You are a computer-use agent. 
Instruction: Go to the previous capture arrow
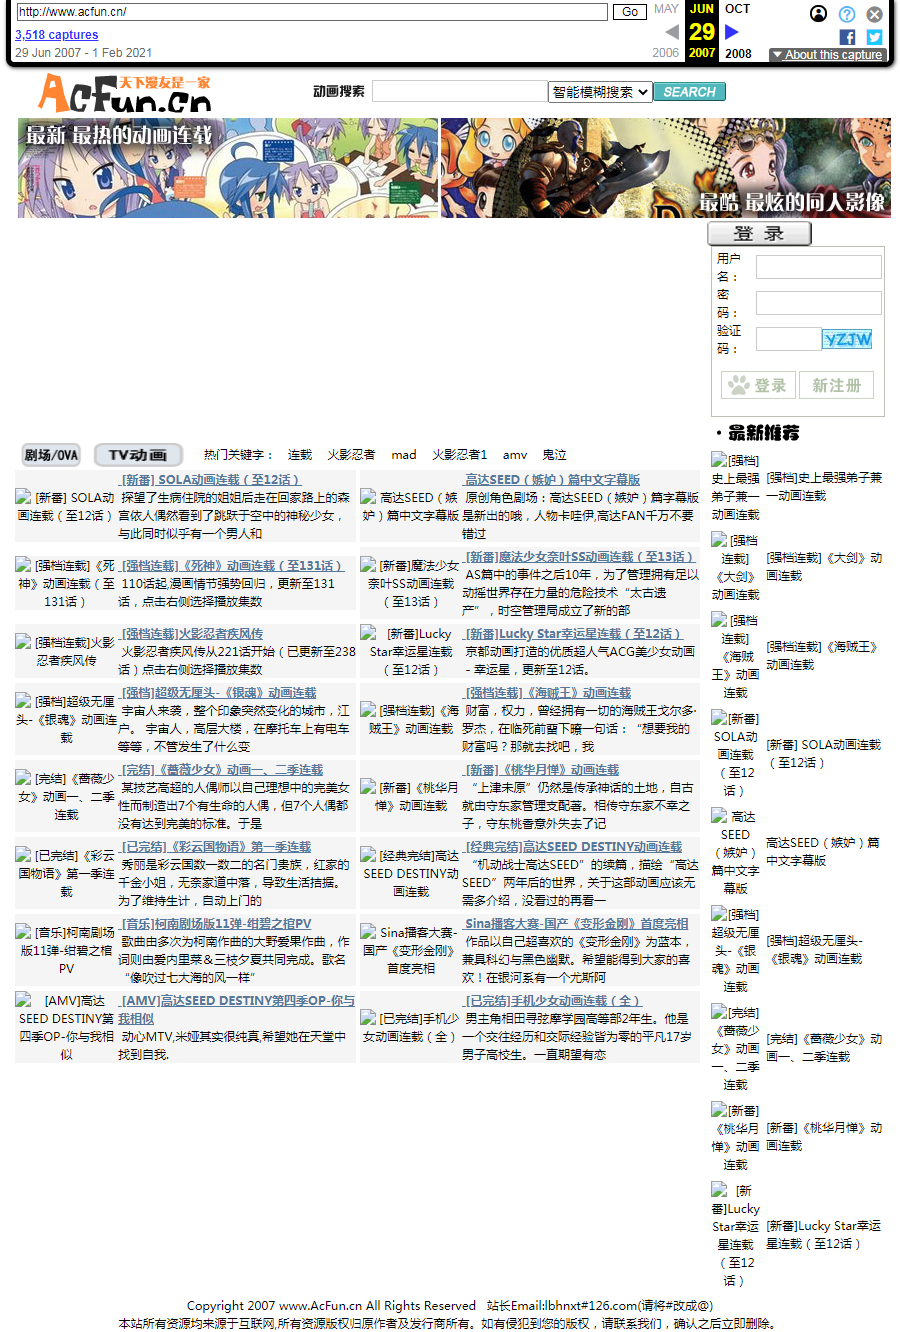coord(672,32)
